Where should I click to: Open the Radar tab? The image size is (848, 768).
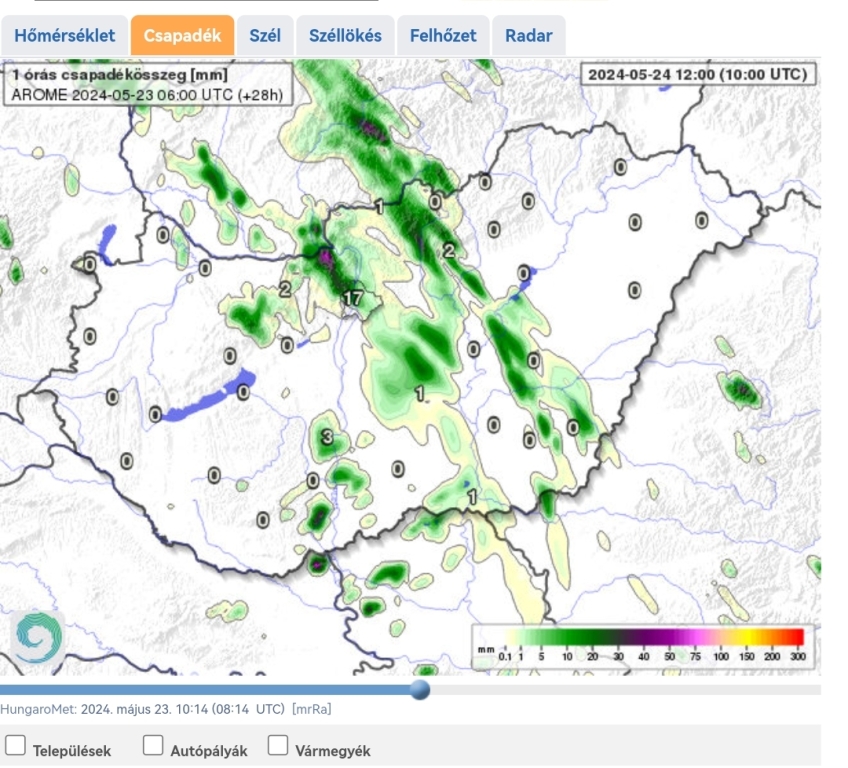coord(529,36)
